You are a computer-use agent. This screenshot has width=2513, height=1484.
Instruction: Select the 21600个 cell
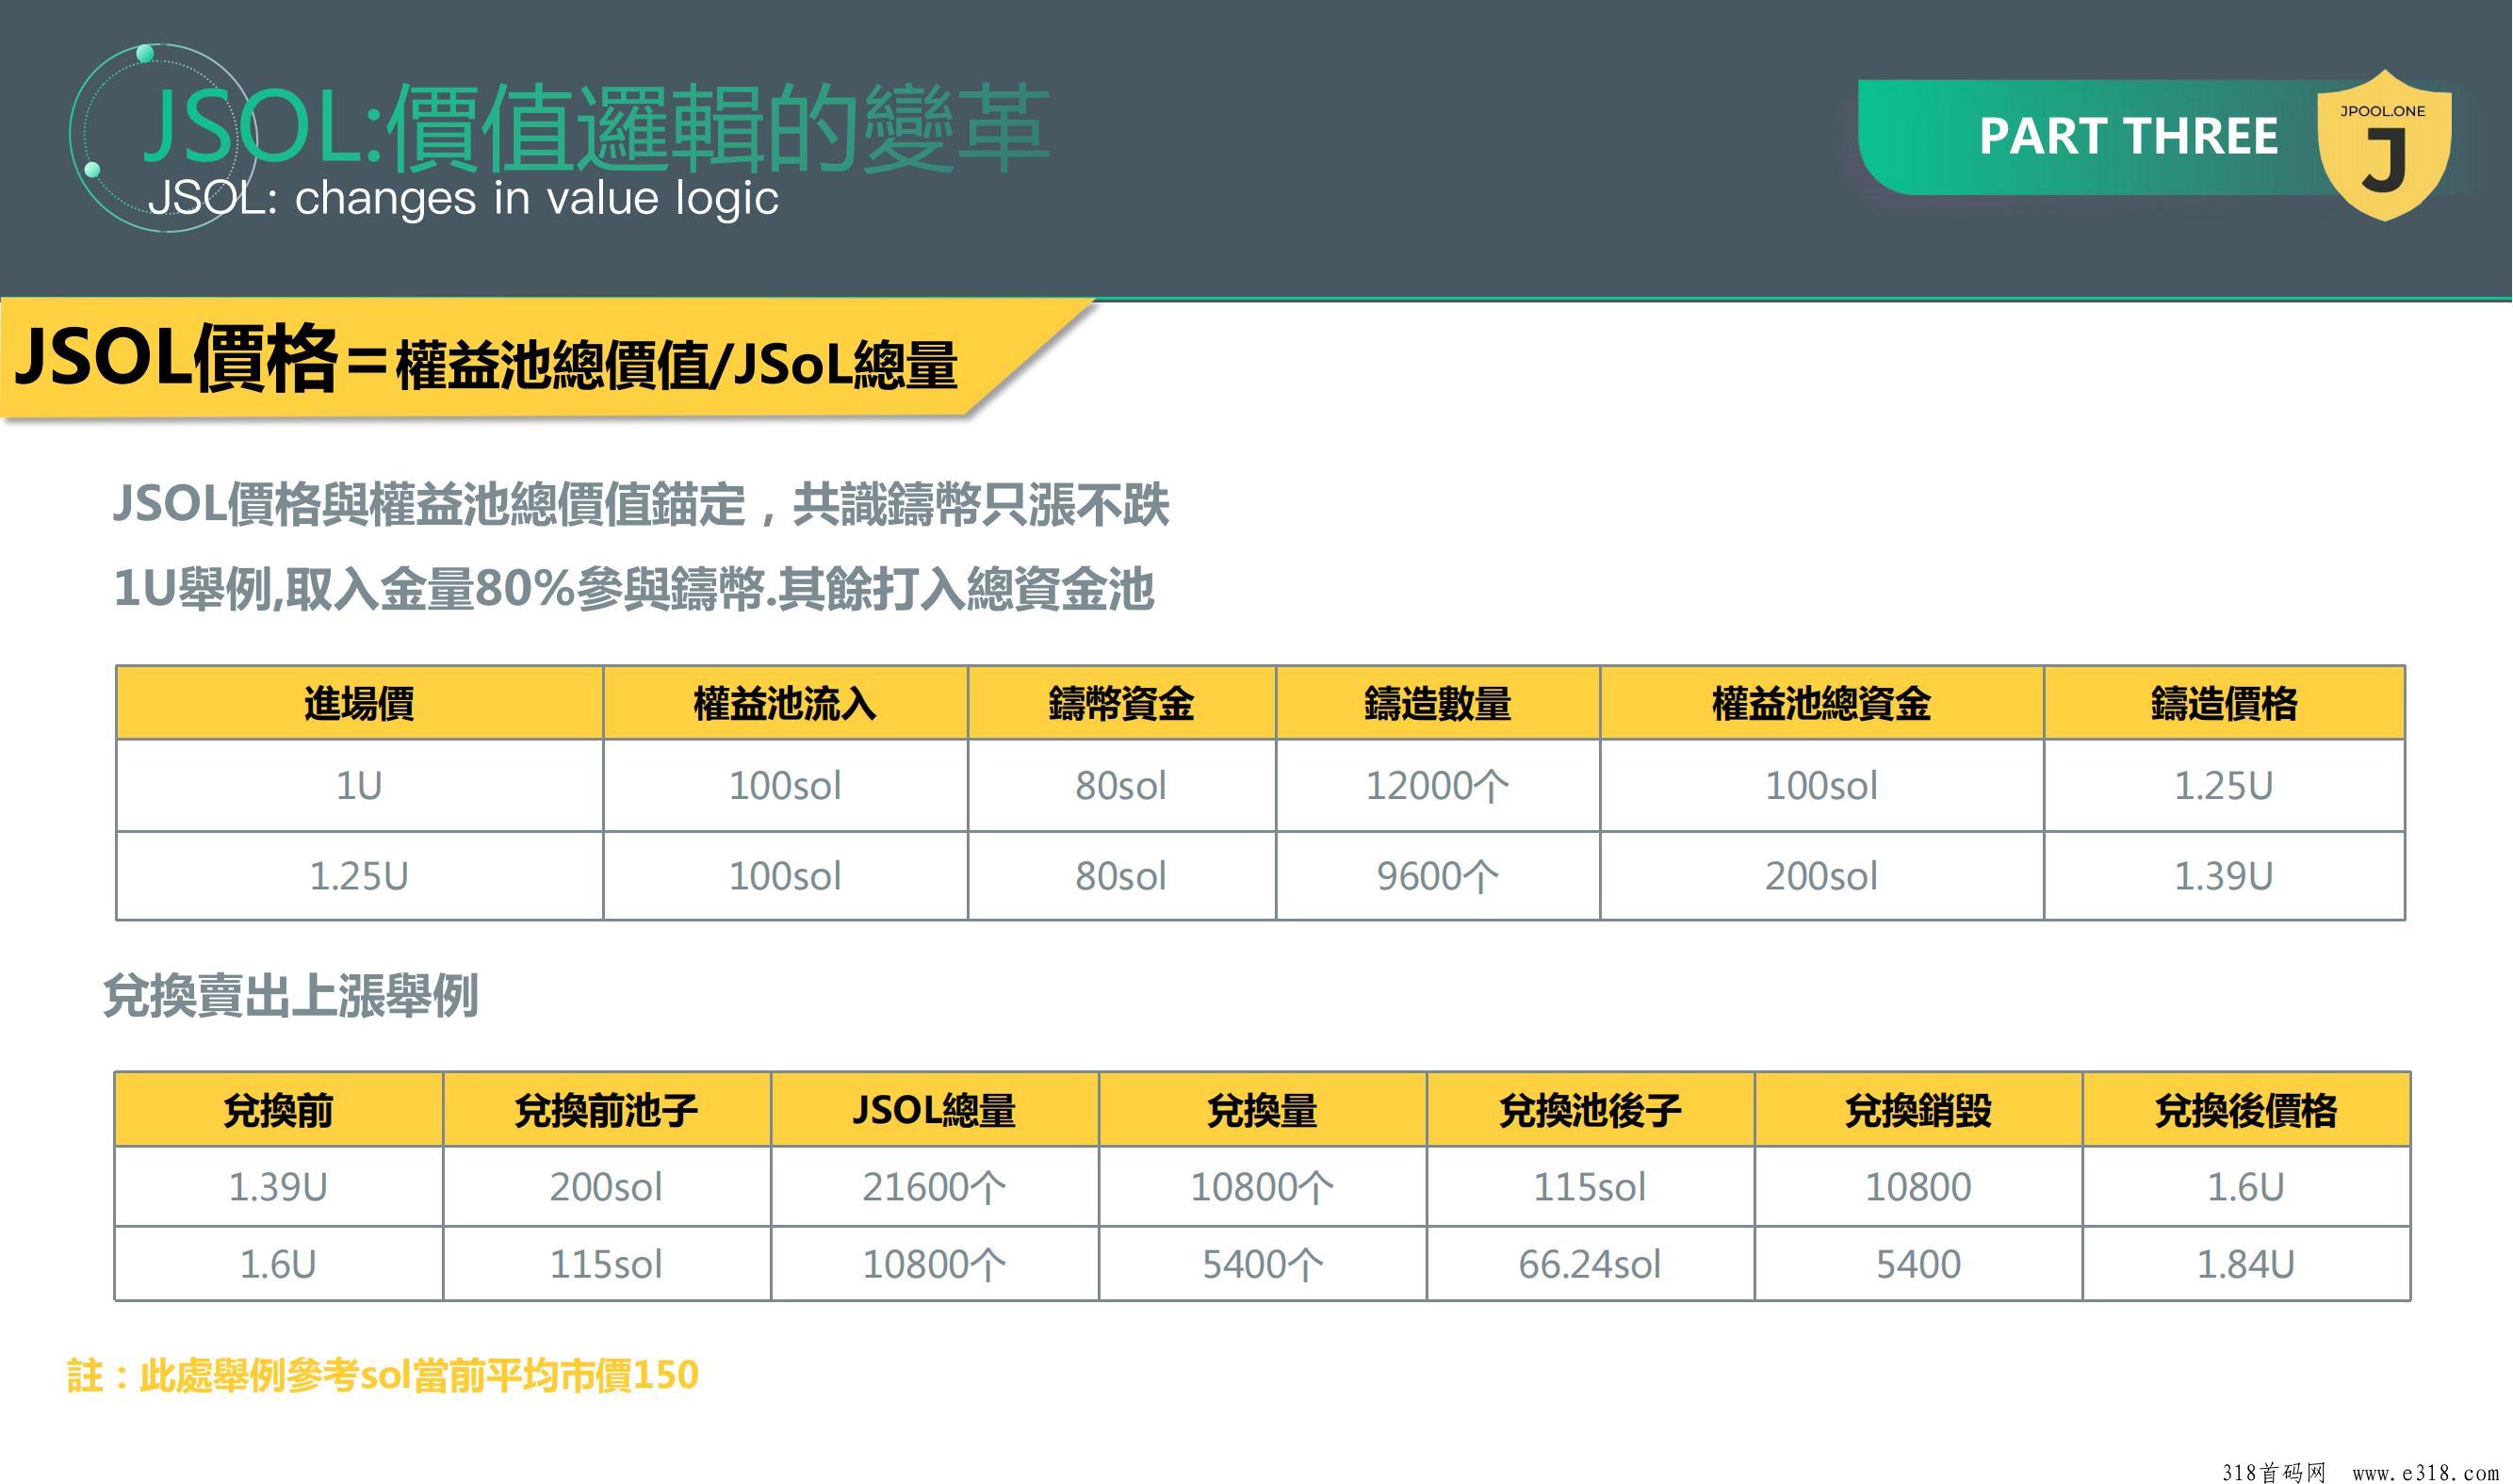(x=934, y=1187)
